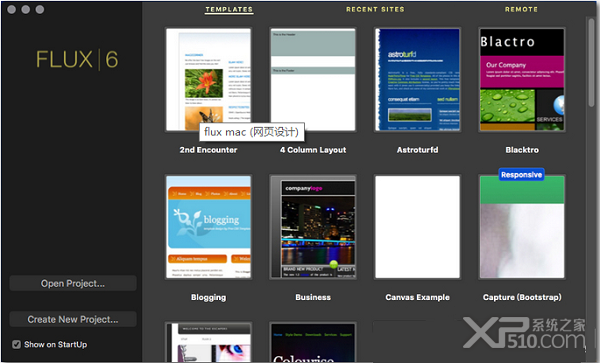The width and height of the screenshot is (600, 363).
Task: Switch to the Recent Sites tab
Action: 375,9
